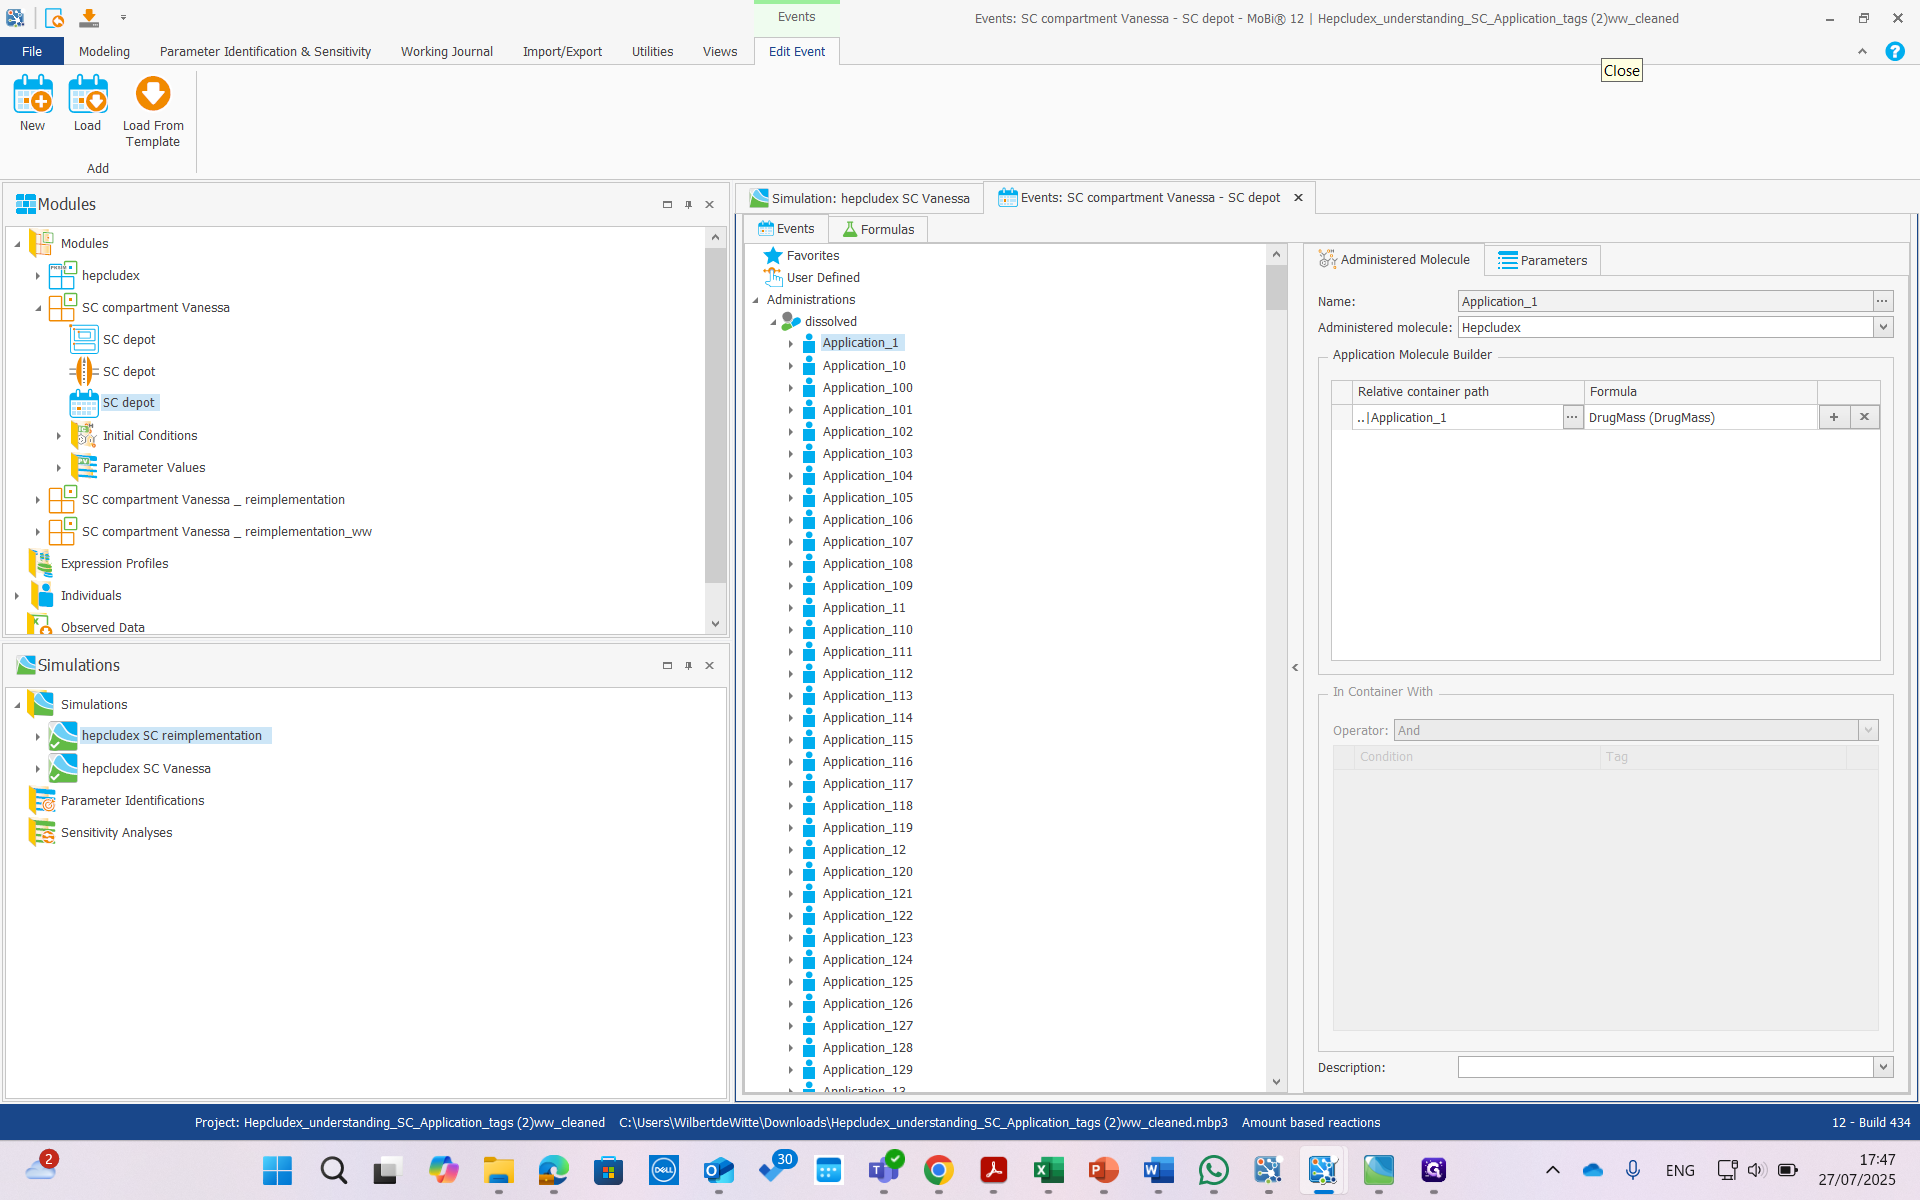Screen dimensions: 1920x1200
Task: Click the ellipsis to edit the container path
Action: 1571,417
